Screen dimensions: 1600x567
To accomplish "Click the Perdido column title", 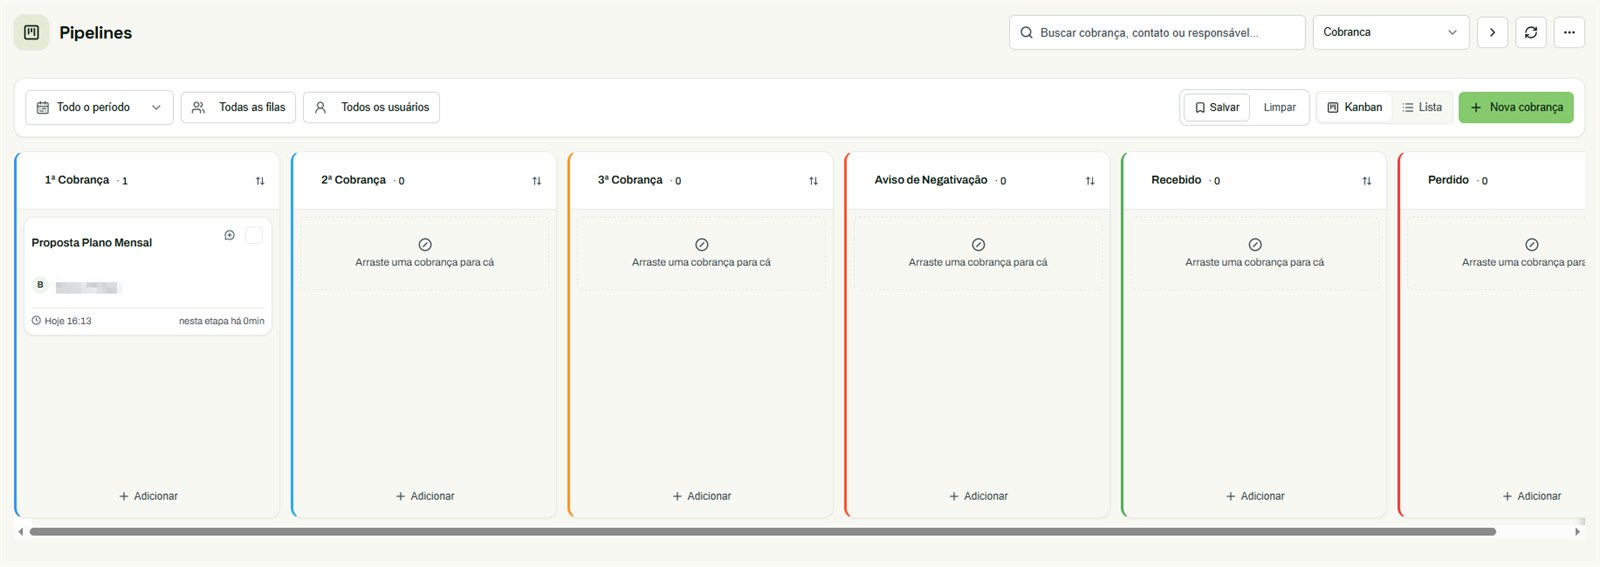I will (1448, 180).
